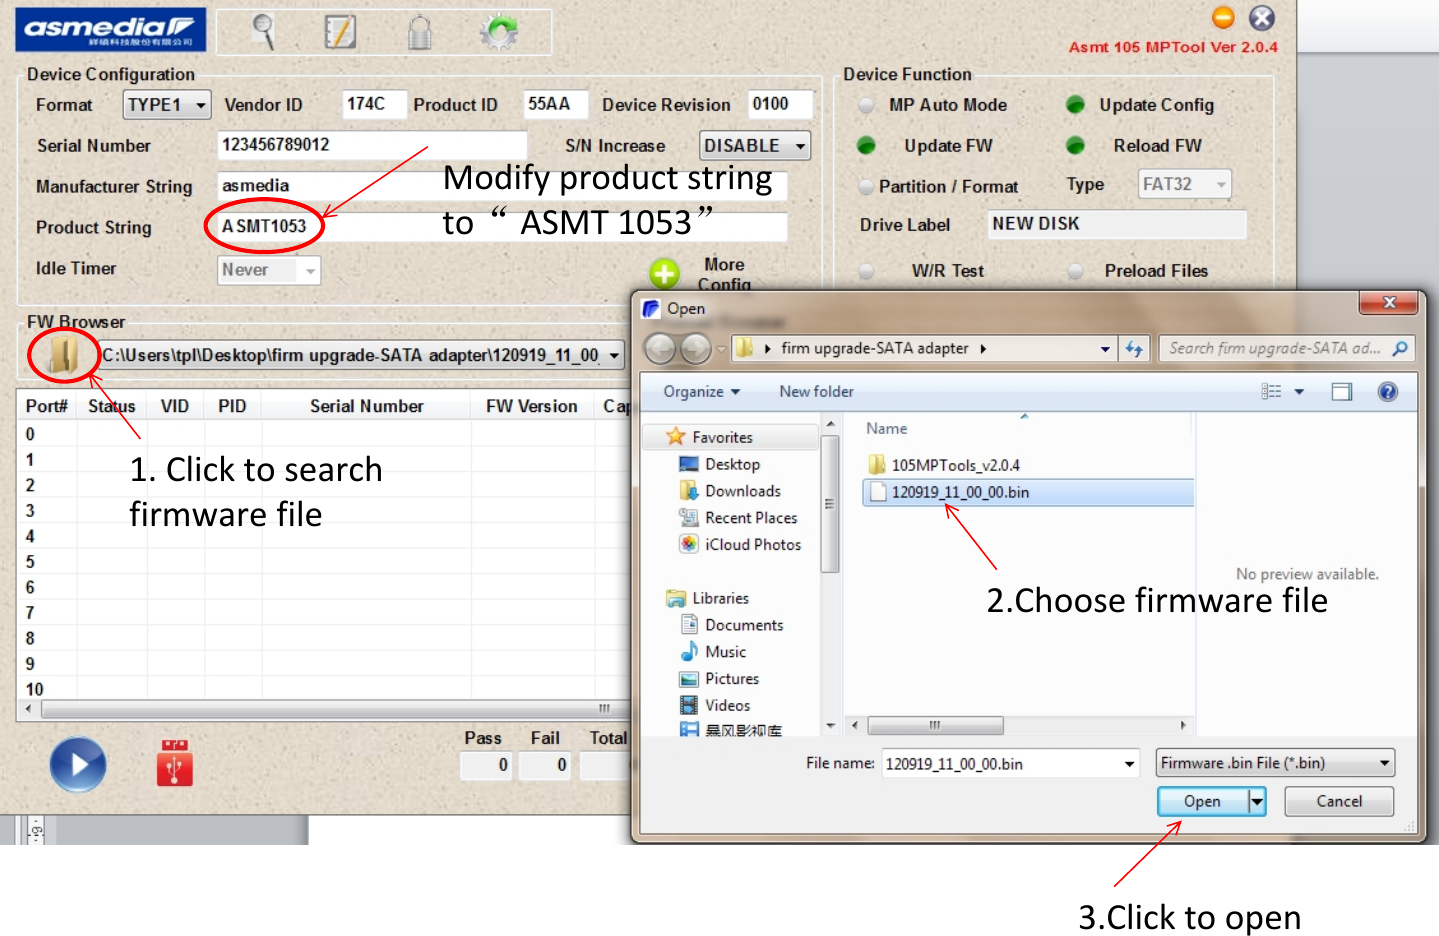Click the Vendor ID field 174C
Screen dimensions: 1439x936
[x=374, y=104]
